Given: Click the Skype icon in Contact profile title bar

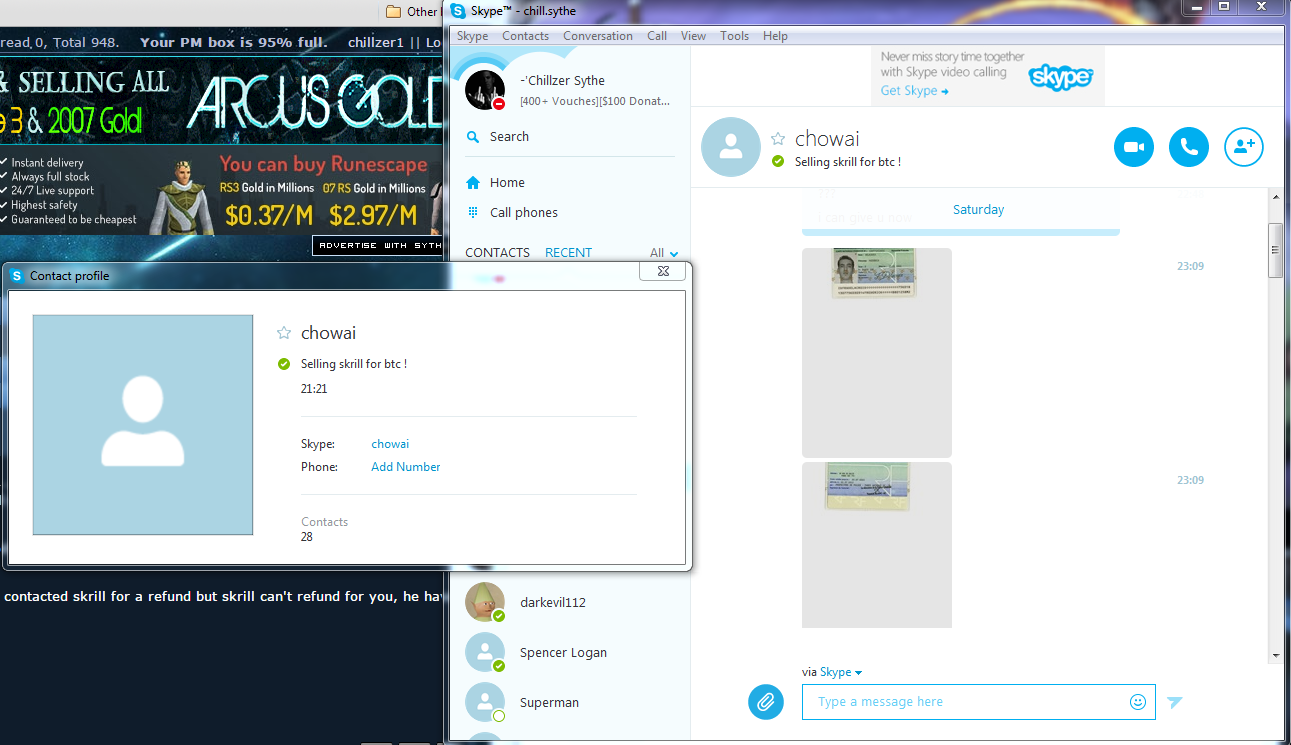Looking at the screenshot, I should [x=17, y=276].
